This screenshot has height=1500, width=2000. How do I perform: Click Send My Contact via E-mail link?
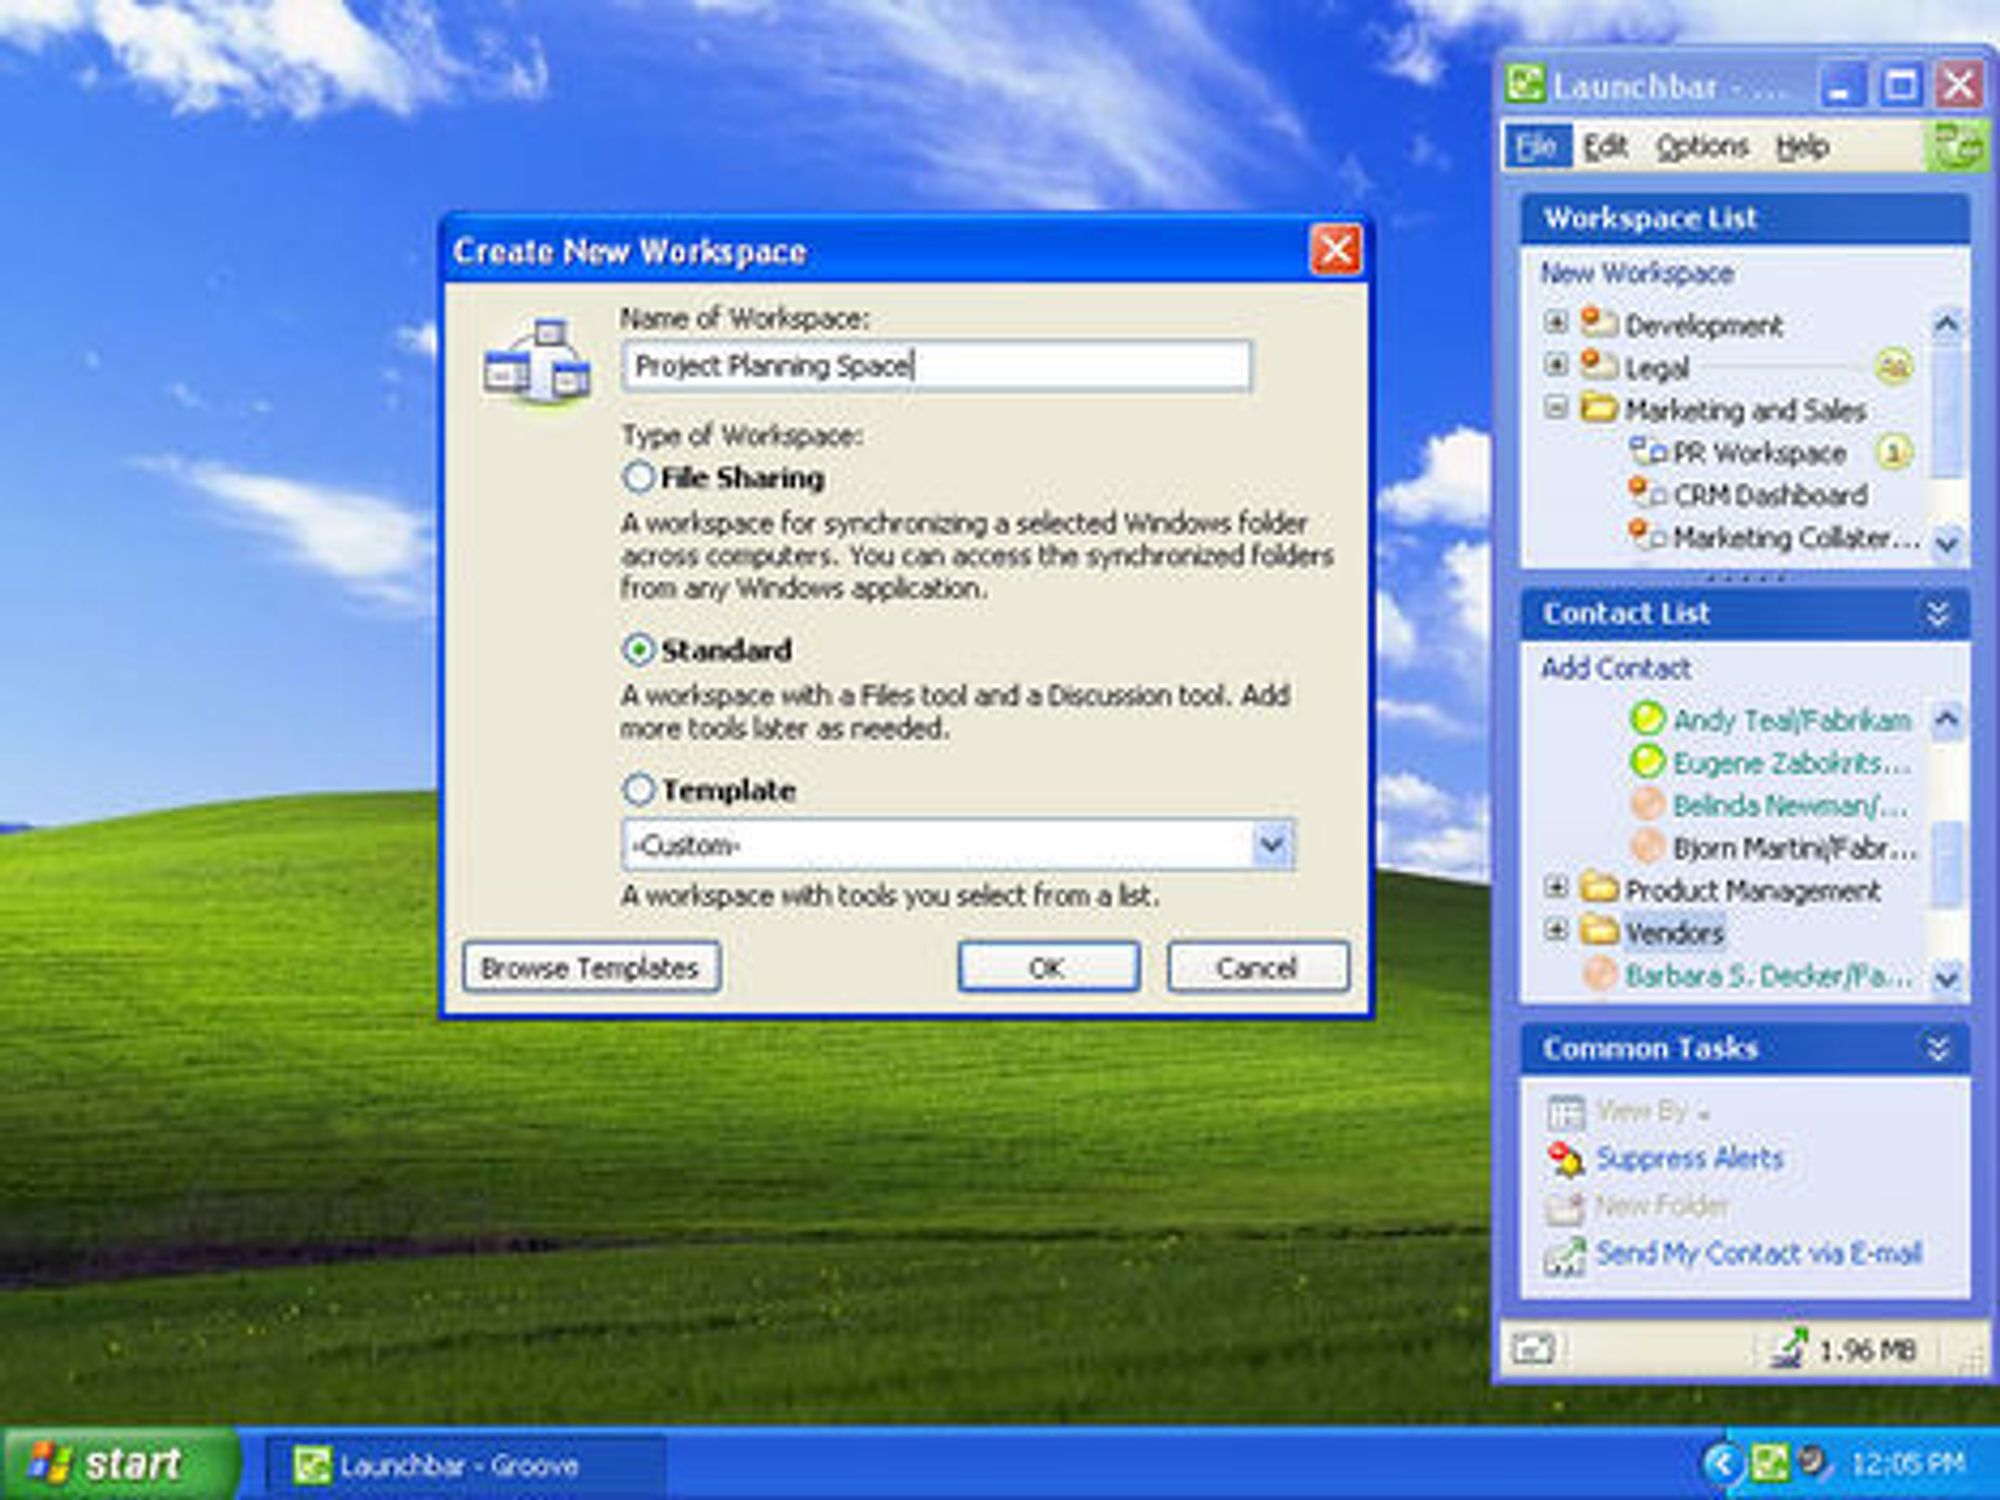(1759, 1253)
